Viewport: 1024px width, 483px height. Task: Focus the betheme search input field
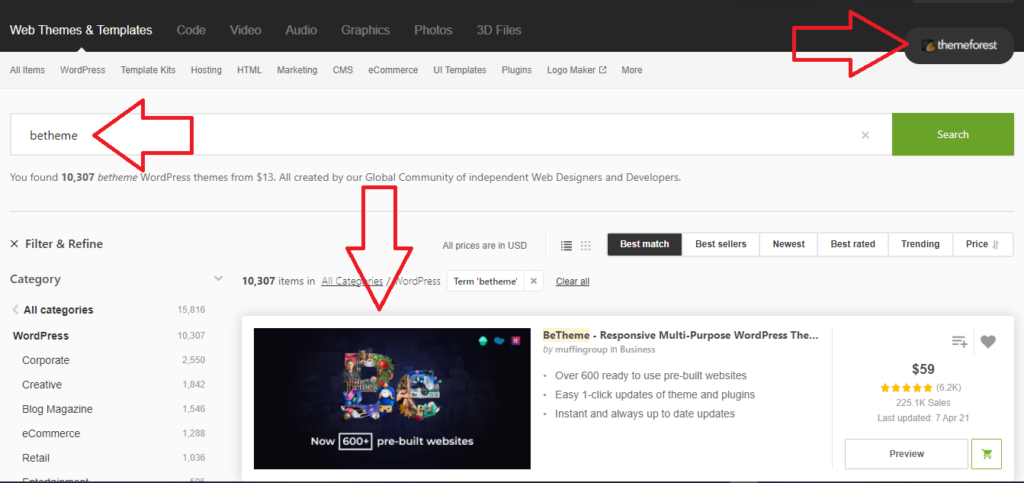(x=451, y=135)
